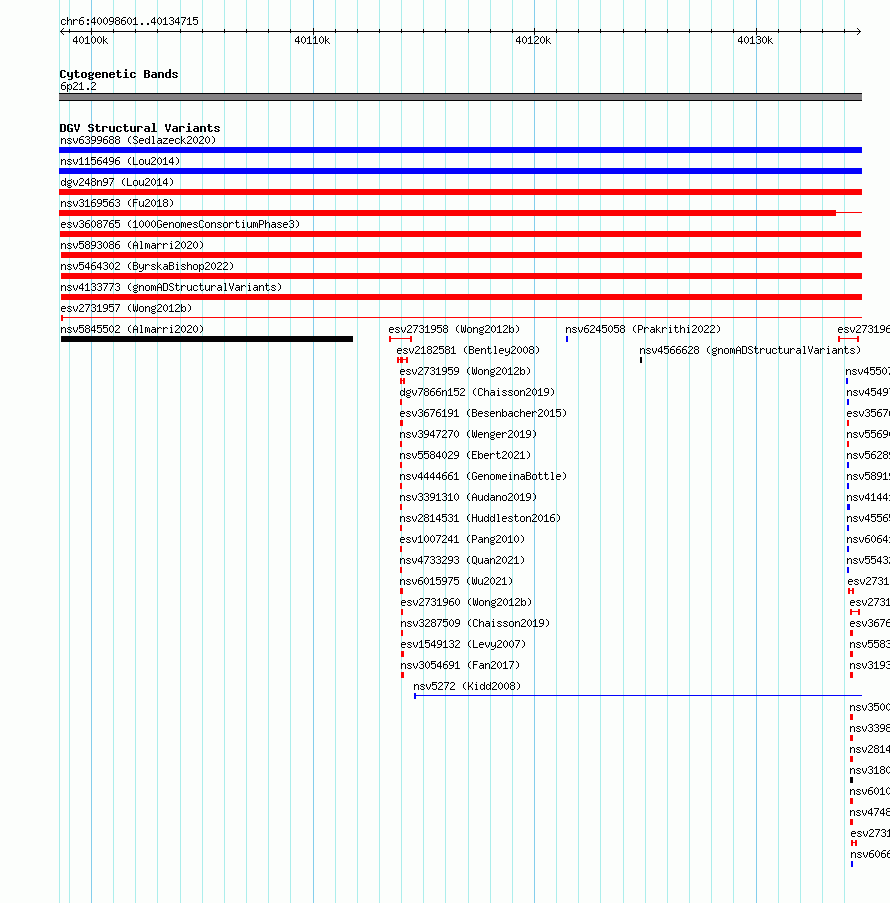Open the esv1007241 (Pang2010) variant label
890x903 pixels.
462,540
